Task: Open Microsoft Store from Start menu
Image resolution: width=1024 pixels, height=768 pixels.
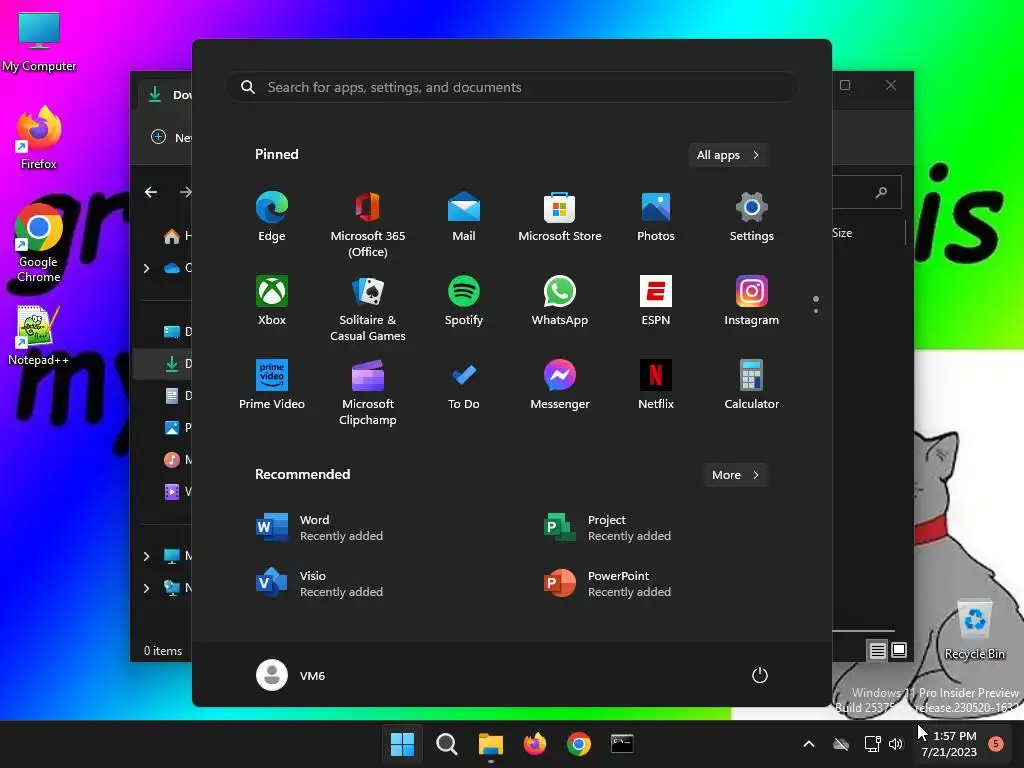Action: 560,217
